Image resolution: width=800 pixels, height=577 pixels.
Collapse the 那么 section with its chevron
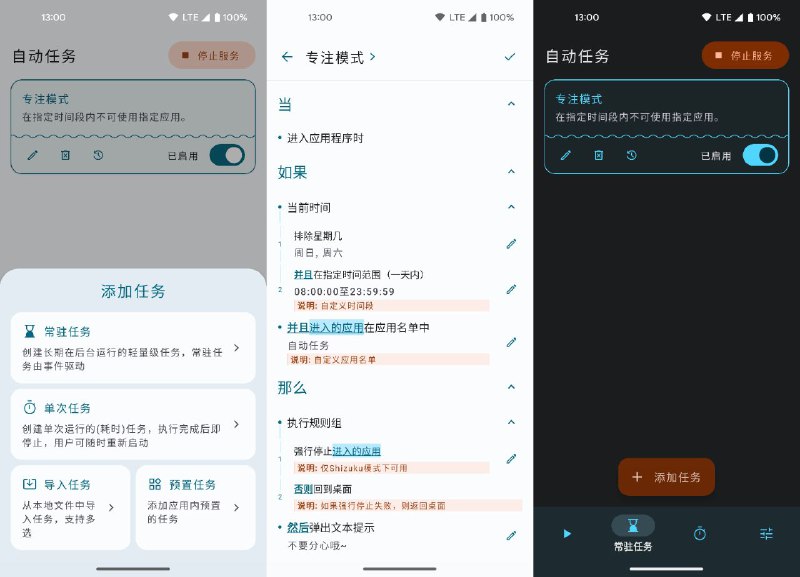[x=512, y=388]
